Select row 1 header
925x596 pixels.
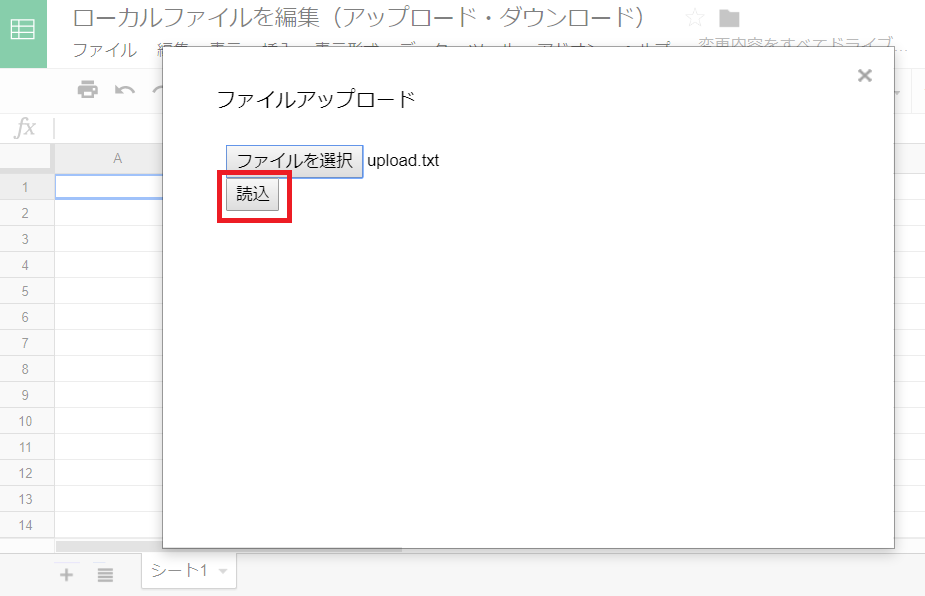point(25,187)
